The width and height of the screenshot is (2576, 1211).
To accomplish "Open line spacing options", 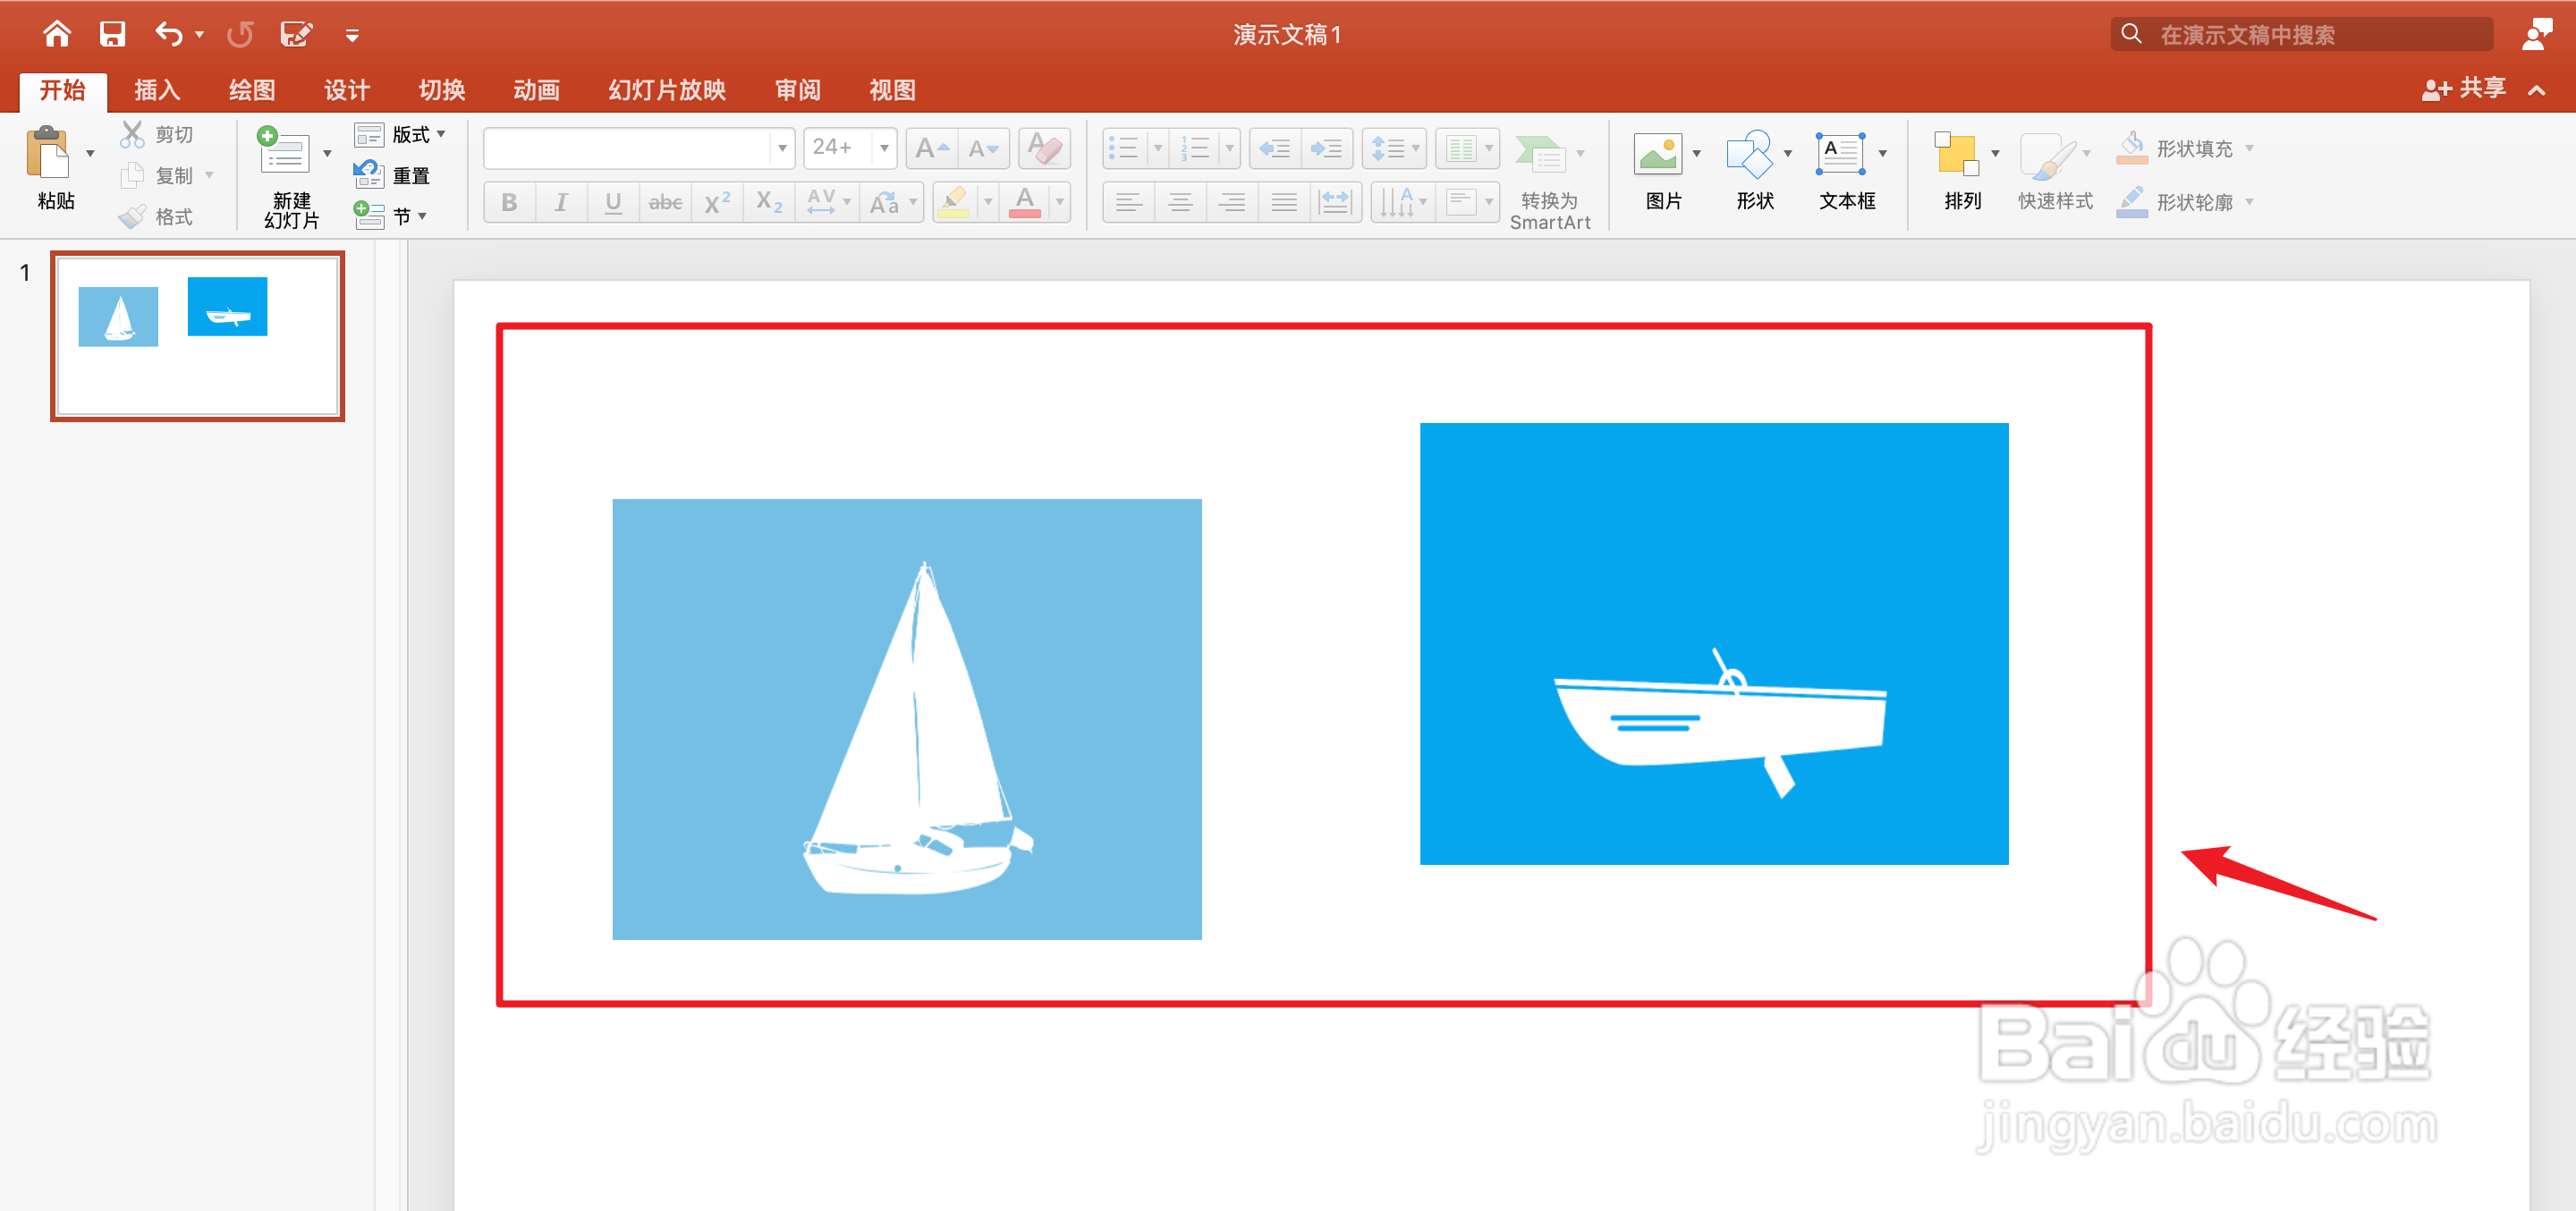I will (1394, 148).
